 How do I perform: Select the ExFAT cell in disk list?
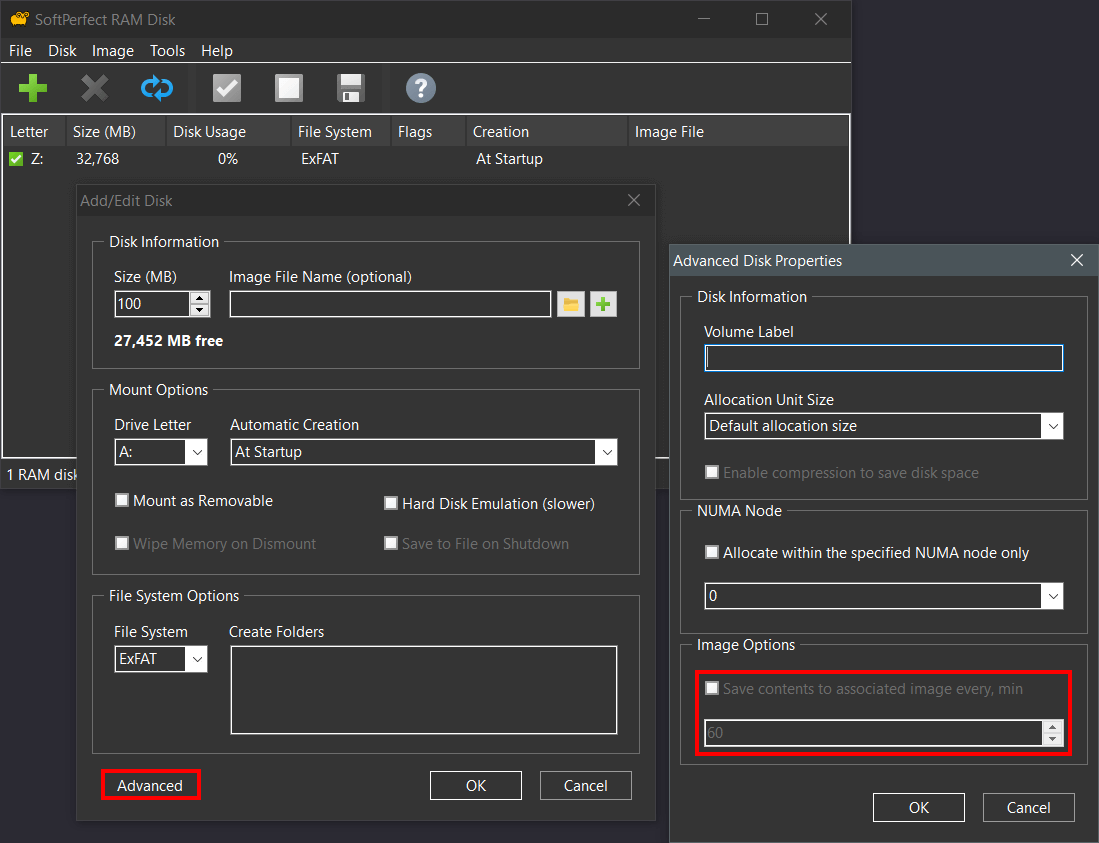click(x=320, y=159)
